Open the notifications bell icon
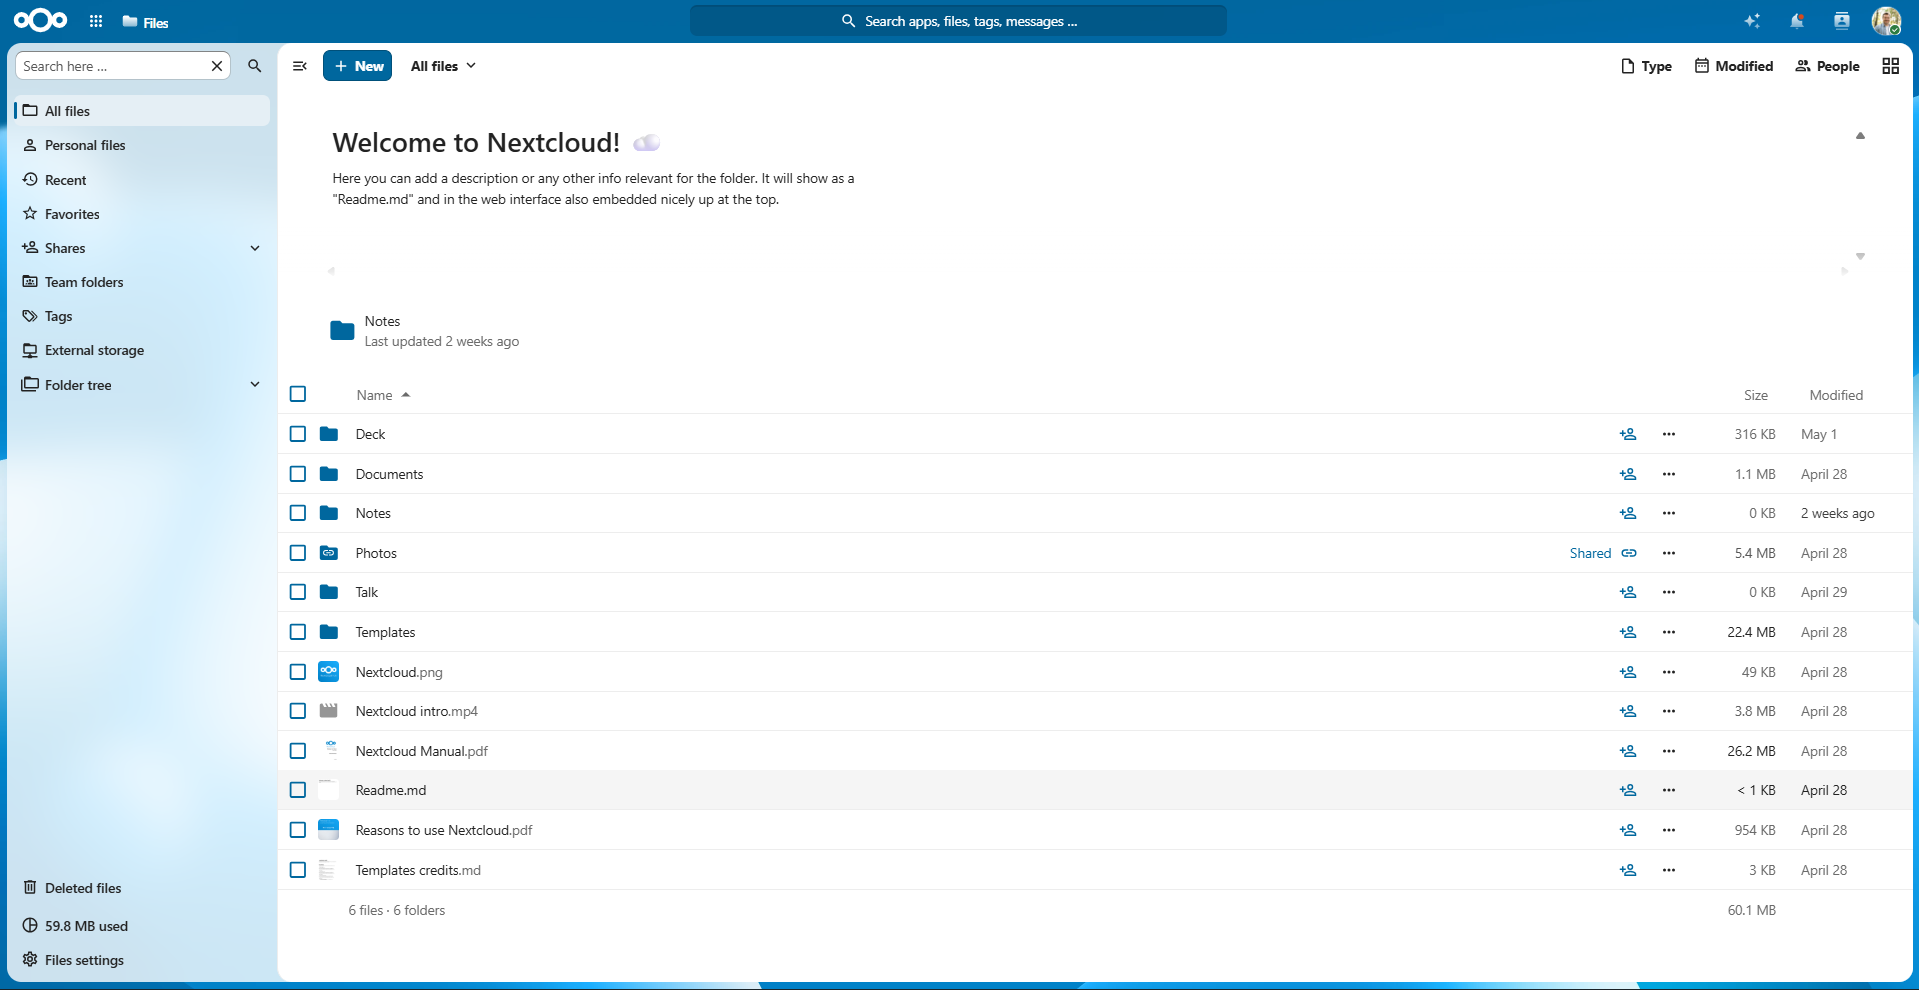 1797,21
